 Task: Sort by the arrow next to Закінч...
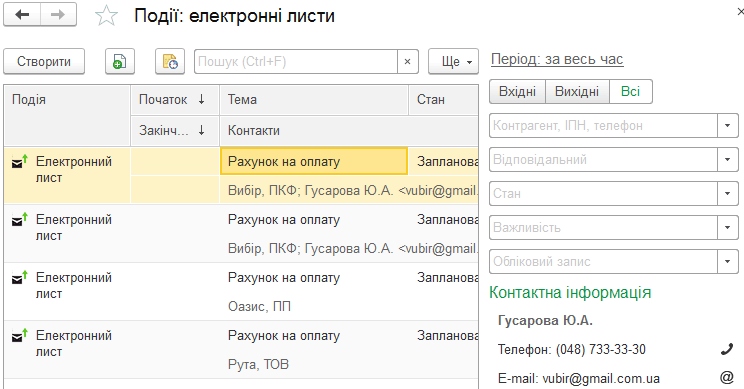[201, 130]
